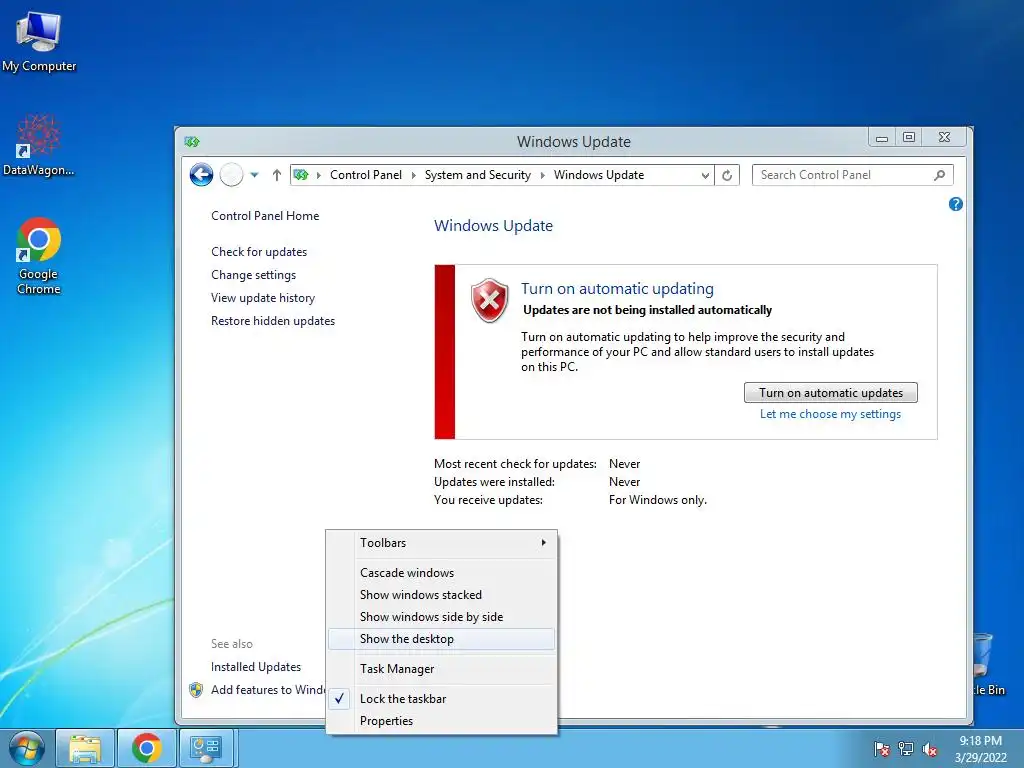Click the network tray icon
This screenshot has width=1024, height=768.
[906, 749]
